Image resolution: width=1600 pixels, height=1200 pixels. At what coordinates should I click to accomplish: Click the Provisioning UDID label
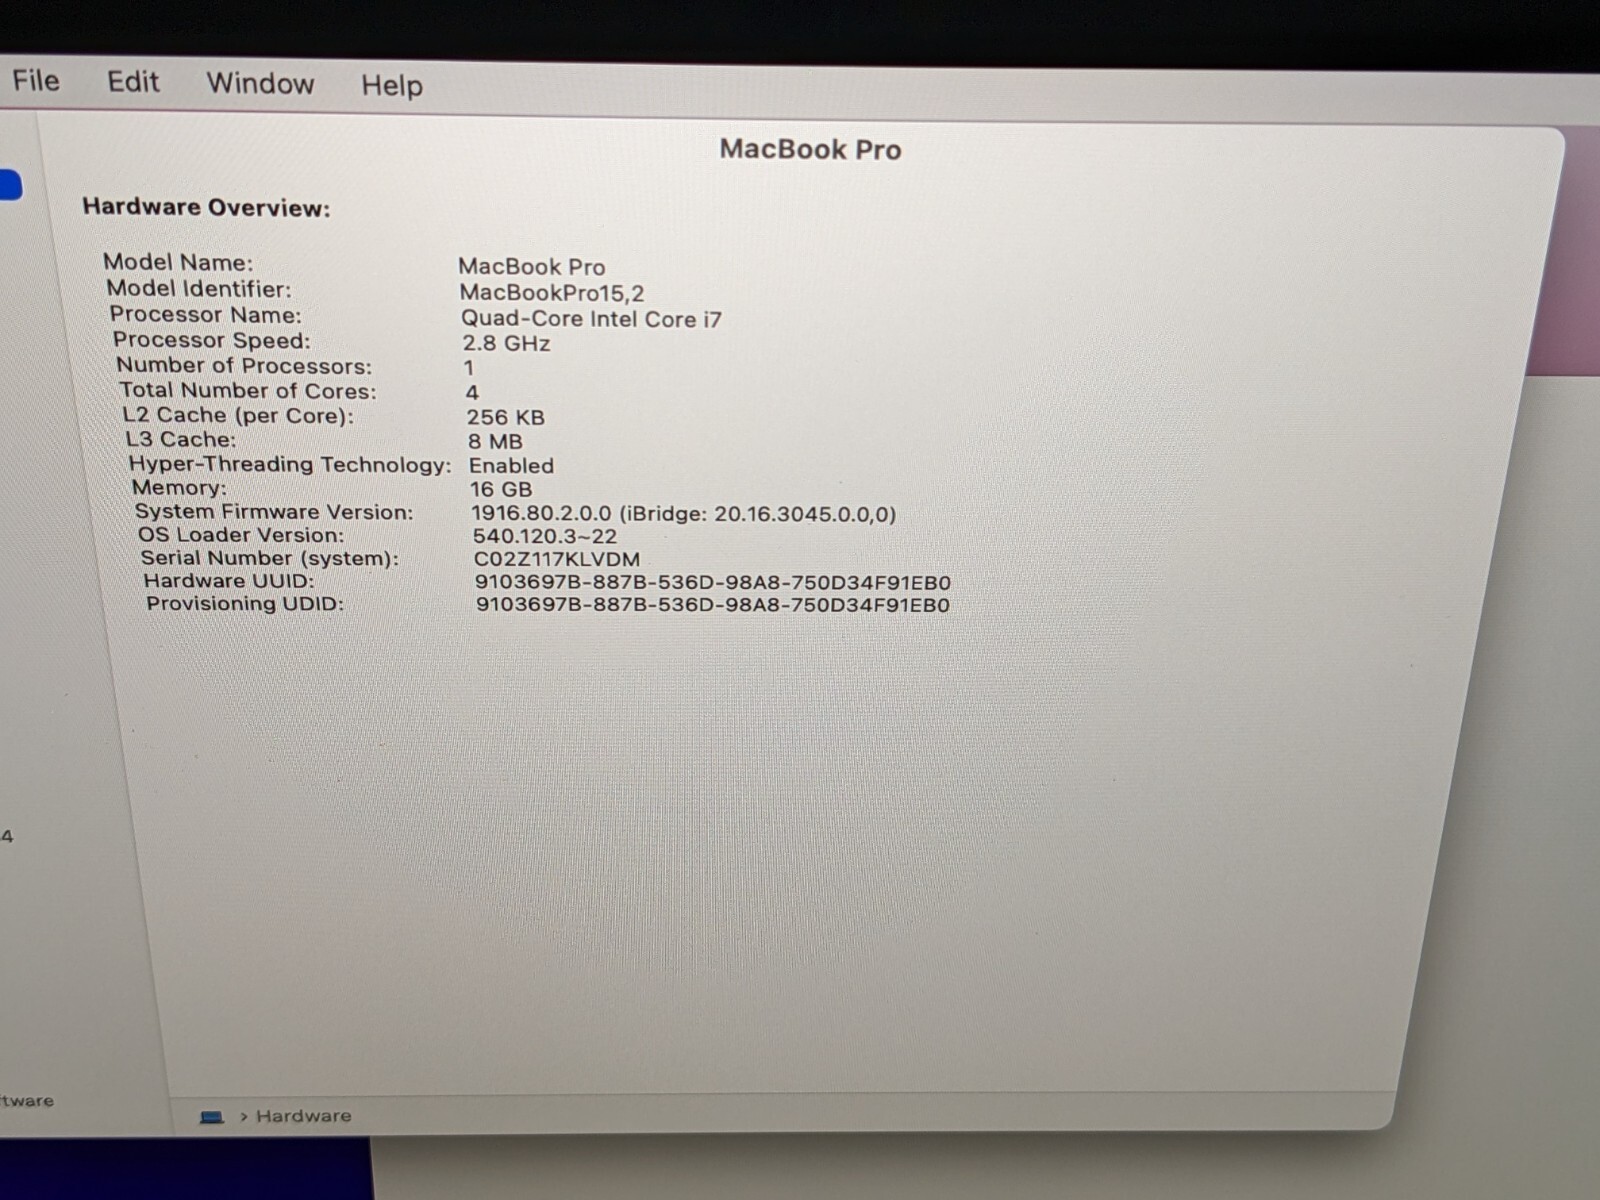[x=245, y=604]
